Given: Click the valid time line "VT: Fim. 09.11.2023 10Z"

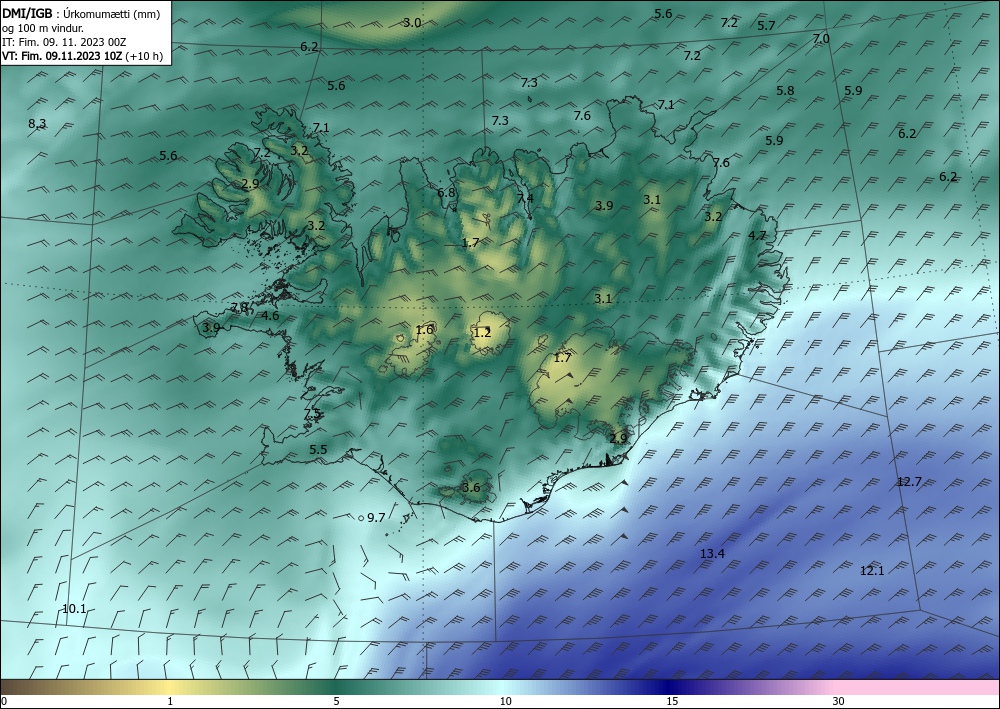Looking at the screenshot, I should (x=62, y=56).
